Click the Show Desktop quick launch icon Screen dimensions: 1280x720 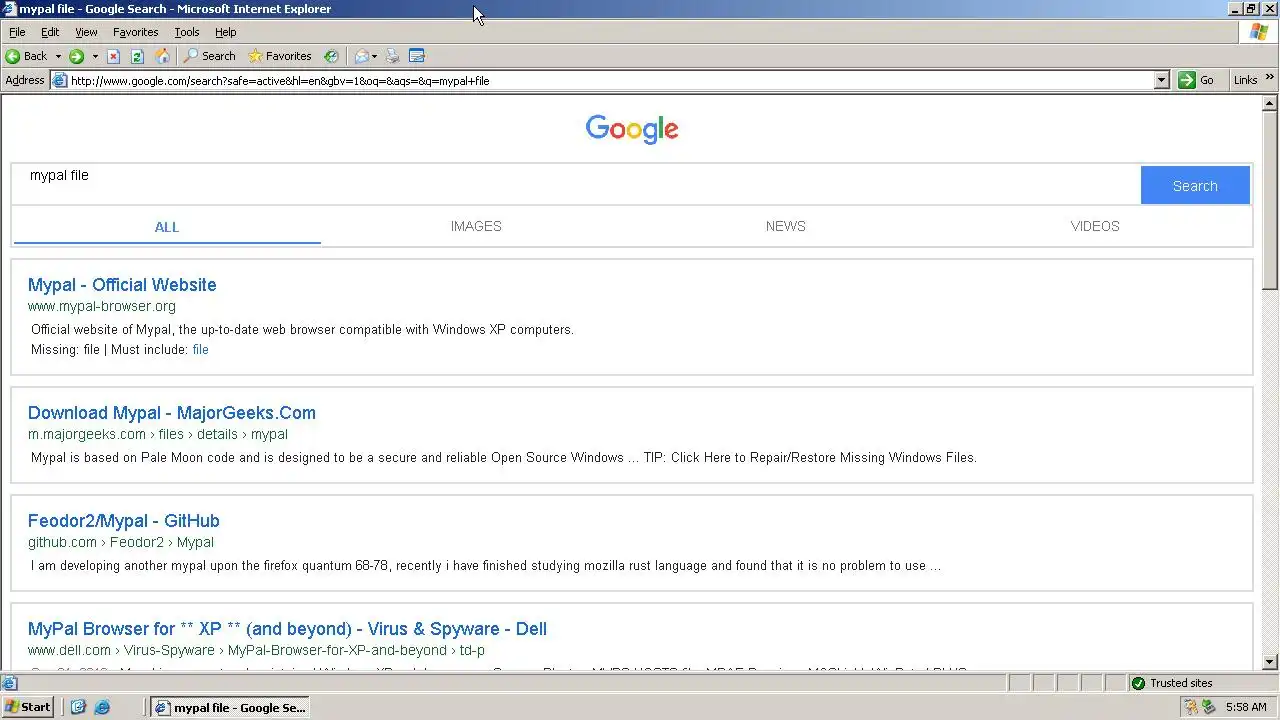pos(79,707)
